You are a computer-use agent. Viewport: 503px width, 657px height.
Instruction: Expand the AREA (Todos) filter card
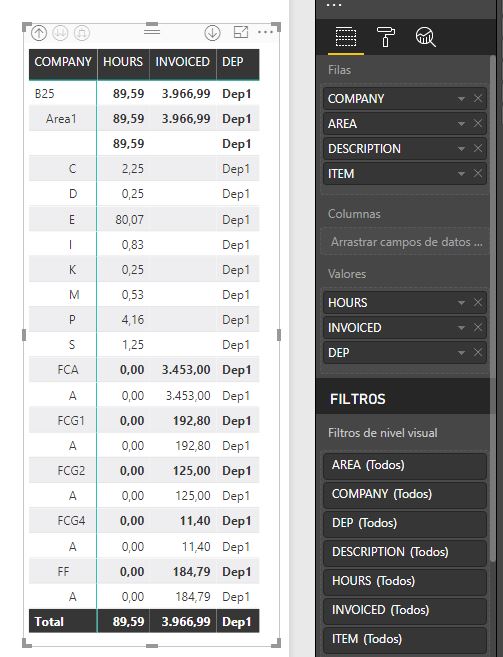click(405, 465)
